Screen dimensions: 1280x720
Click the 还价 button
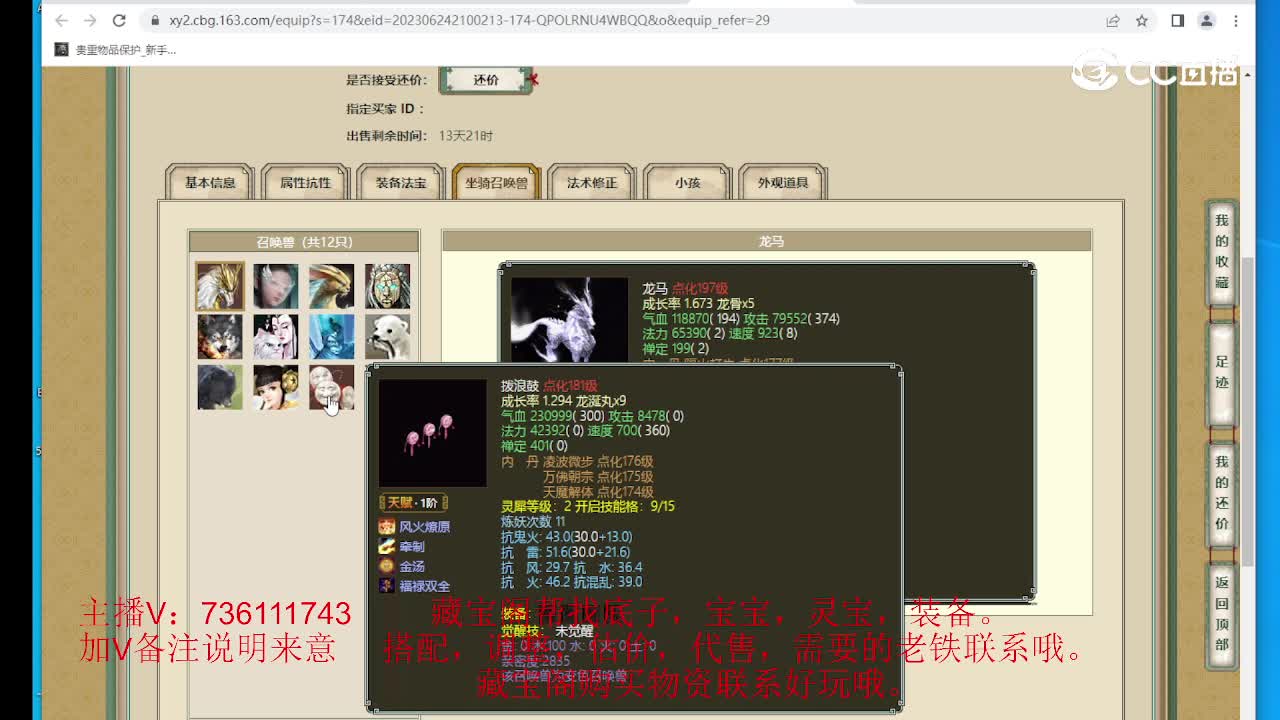487,79
